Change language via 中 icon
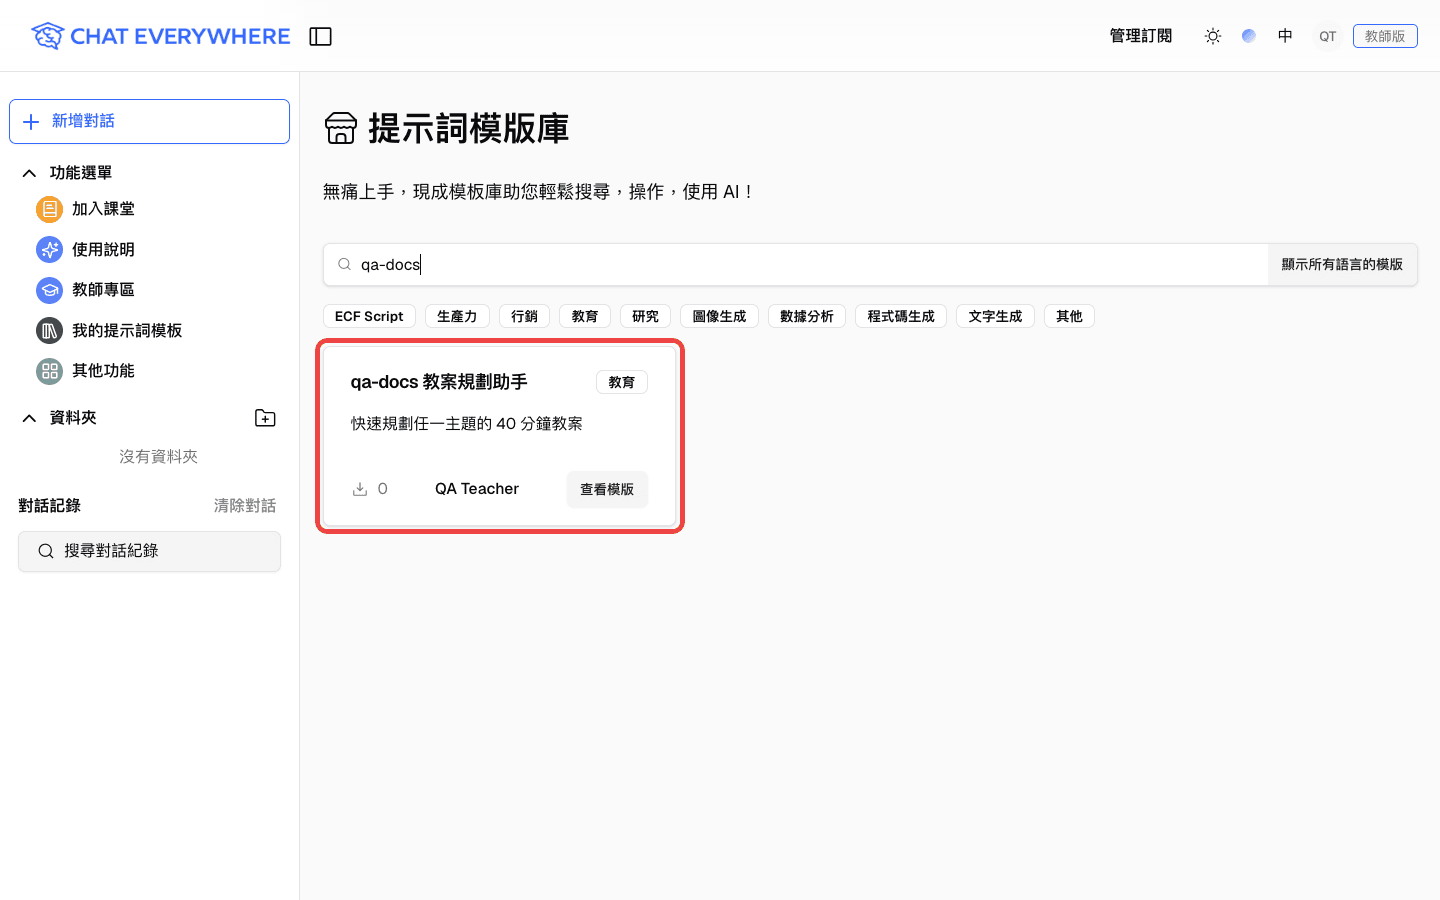 click(1285, 36)
